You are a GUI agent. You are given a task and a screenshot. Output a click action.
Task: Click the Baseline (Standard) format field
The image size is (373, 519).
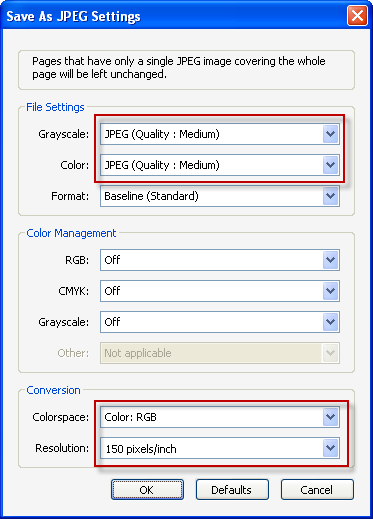[220, 196]
